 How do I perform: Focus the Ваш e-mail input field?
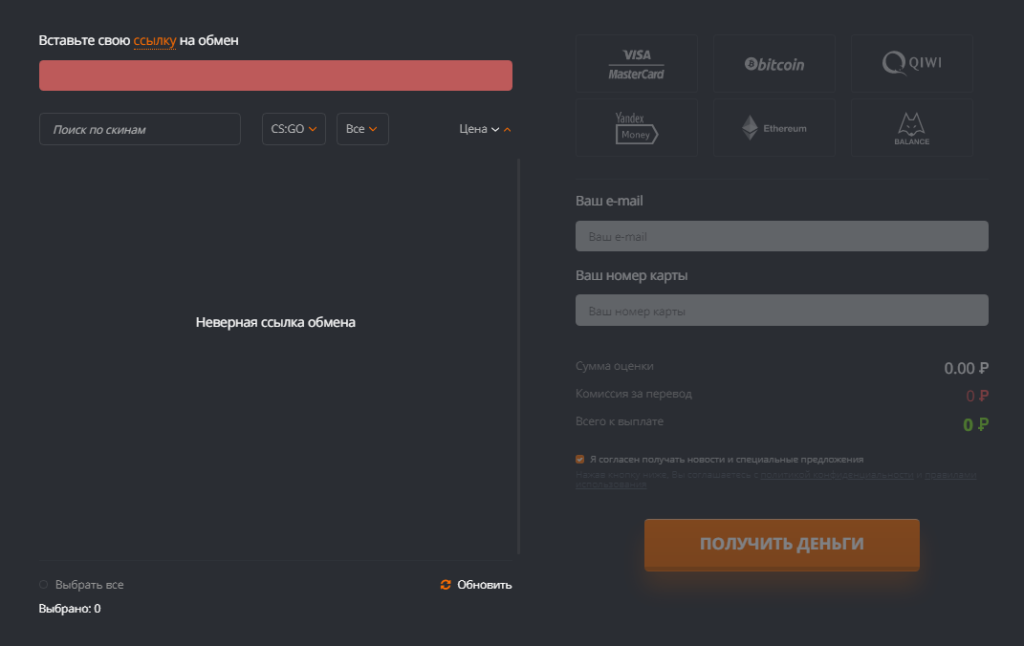click(782, 236)
